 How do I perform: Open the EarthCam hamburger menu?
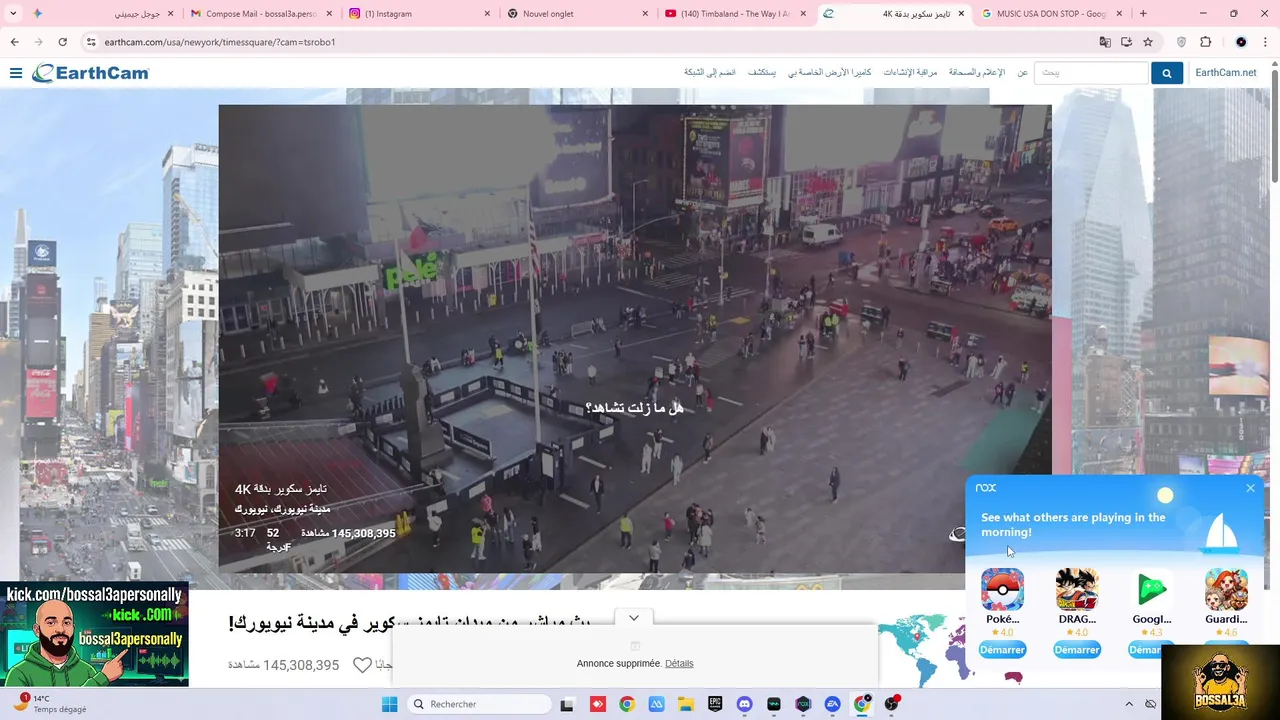point(16,73)
